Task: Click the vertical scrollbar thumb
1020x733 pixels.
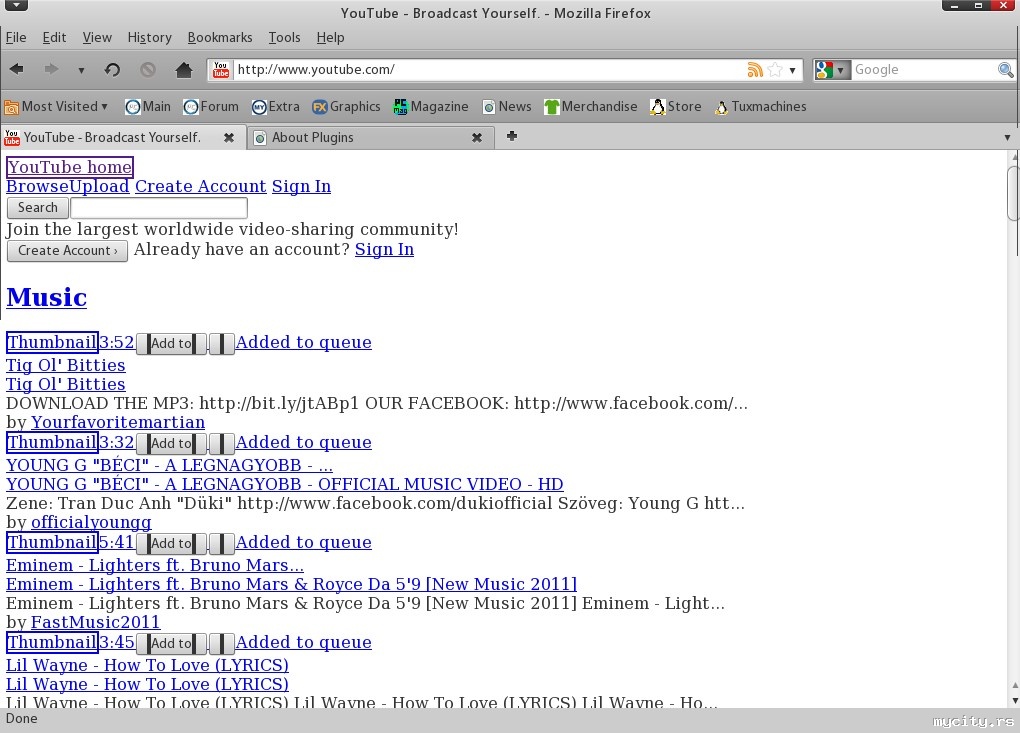Action: 1013,193
